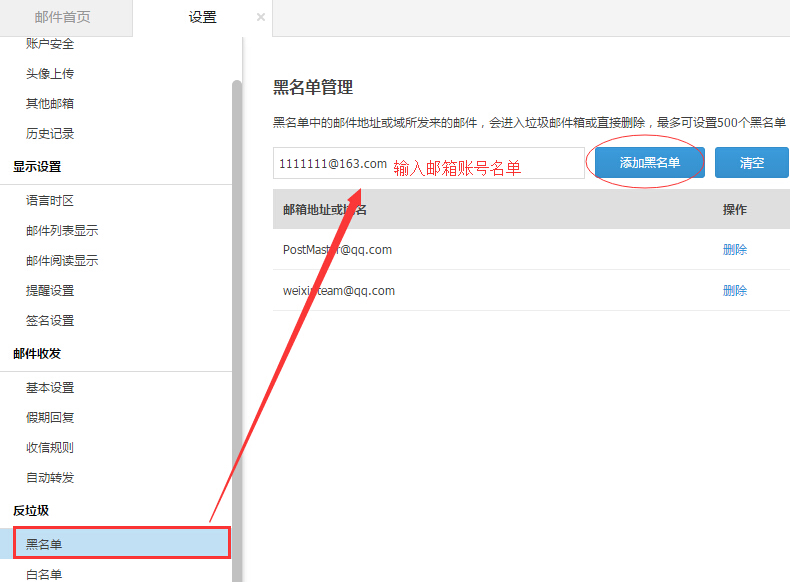The height and width of the screenshot is (582, 790).
Task: Select 语言时区 under display settings
Action: pyautogui.click(x=50, y=201)
